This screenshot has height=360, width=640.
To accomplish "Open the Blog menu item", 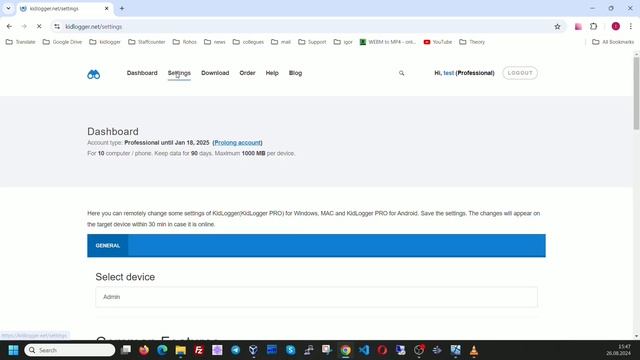I will pyautogui.click(x=296, y=73).
